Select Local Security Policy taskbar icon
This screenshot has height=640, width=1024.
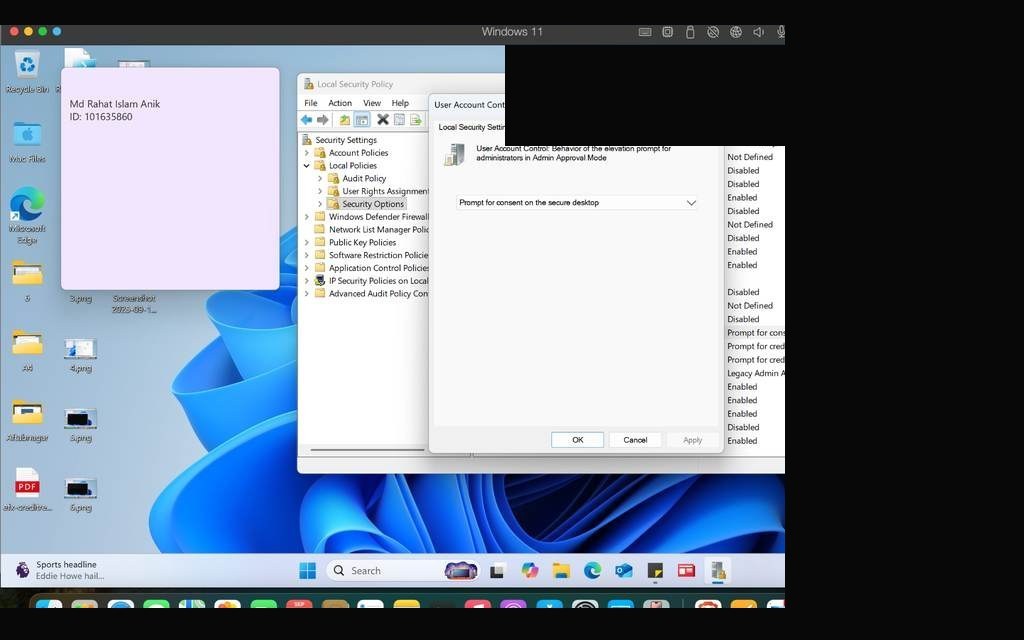pos(718,571)
